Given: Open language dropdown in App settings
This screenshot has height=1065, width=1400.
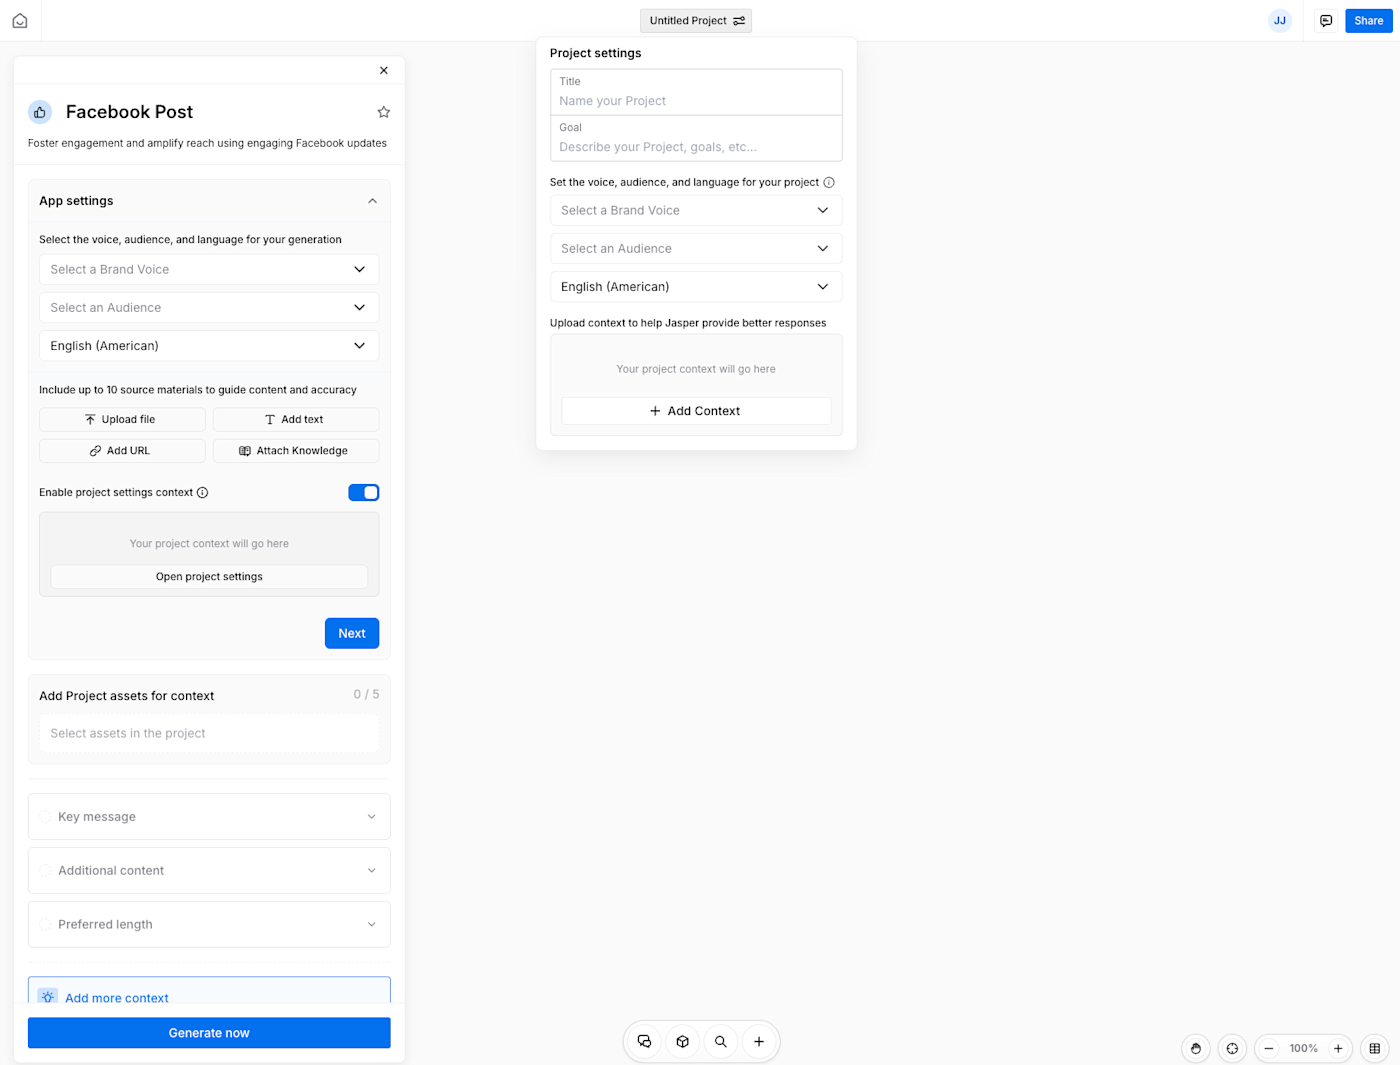Looking at the screenshot, I should click(x=209, y=345).
